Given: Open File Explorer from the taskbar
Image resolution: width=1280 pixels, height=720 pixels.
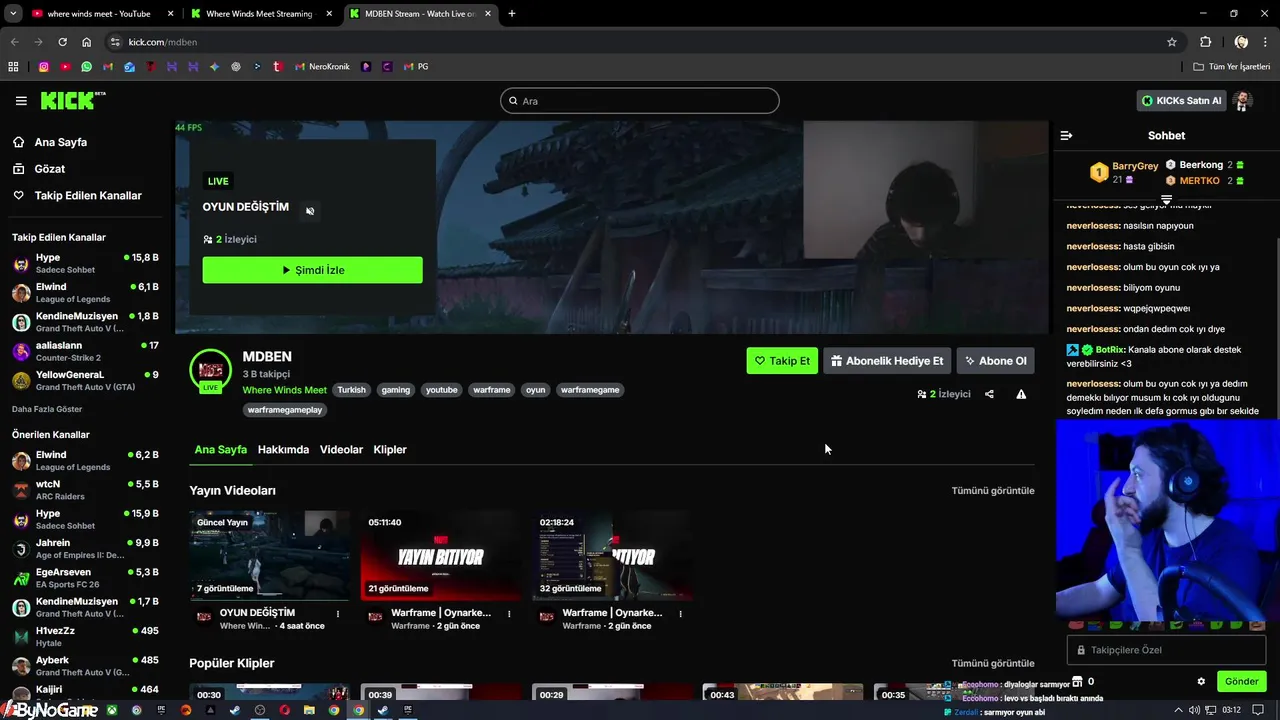Looking at the screenshot, I should tap(309, 710).
